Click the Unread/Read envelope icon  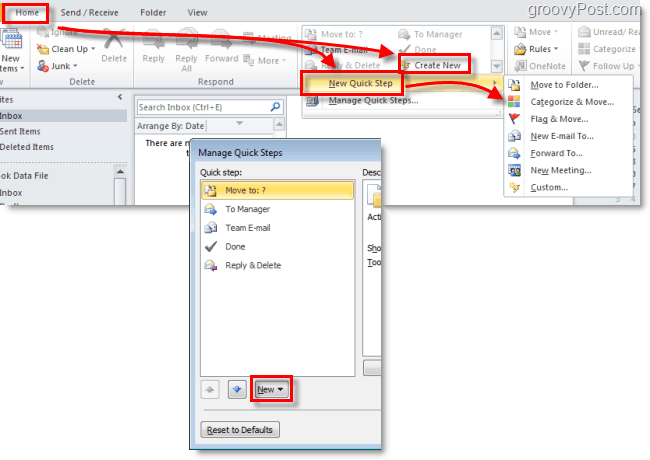pos(584,31)
